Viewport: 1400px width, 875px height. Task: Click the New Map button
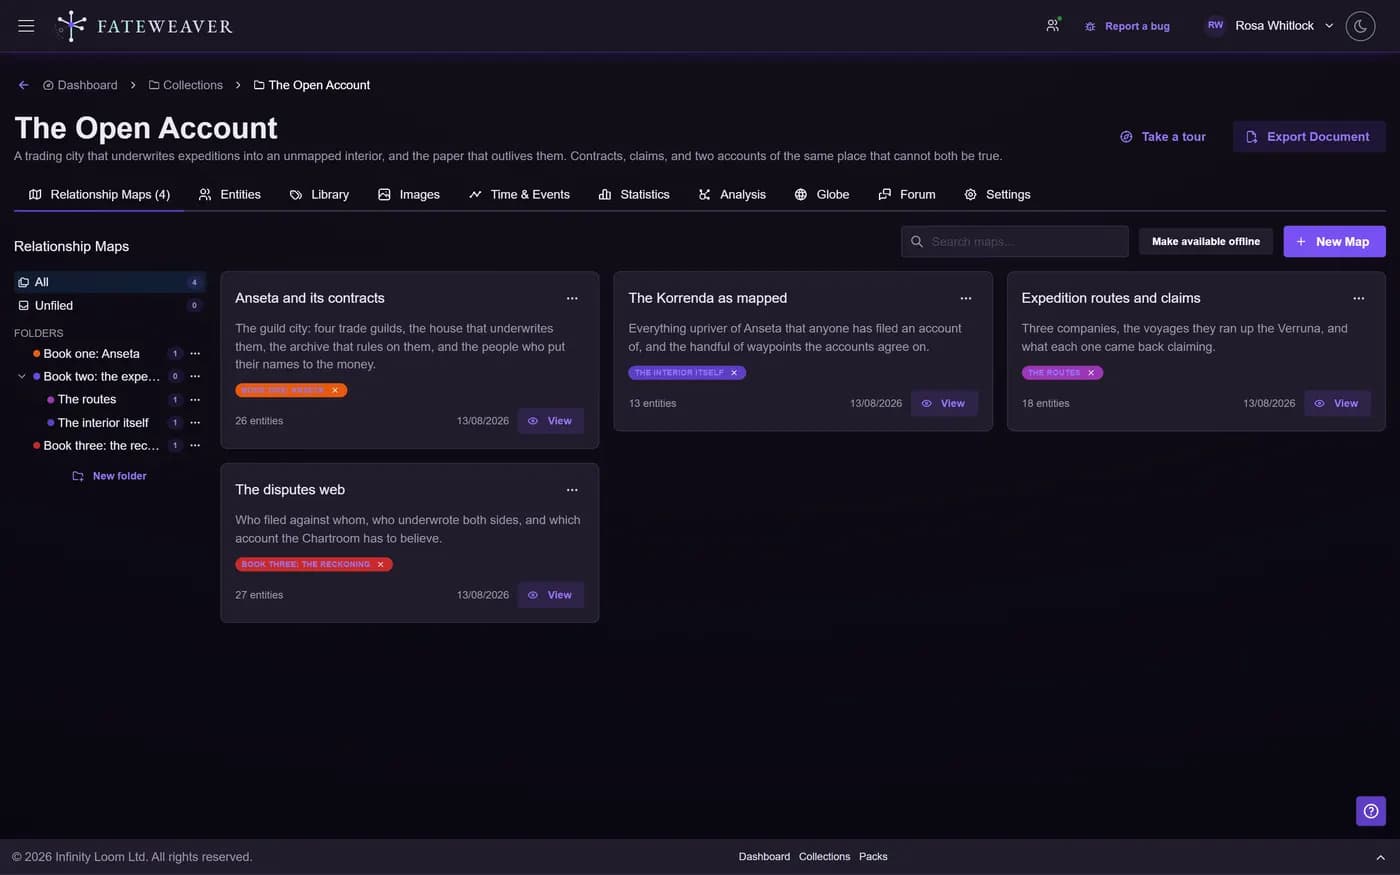[1334, 241]
